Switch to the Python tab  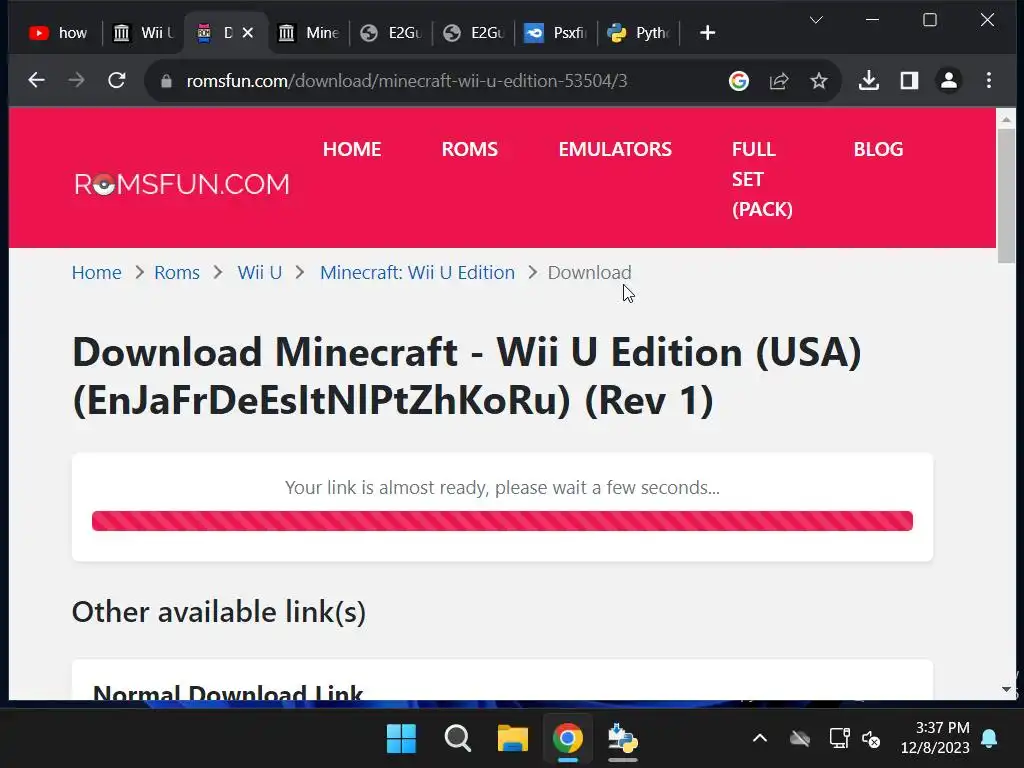(x=638, y=33)
